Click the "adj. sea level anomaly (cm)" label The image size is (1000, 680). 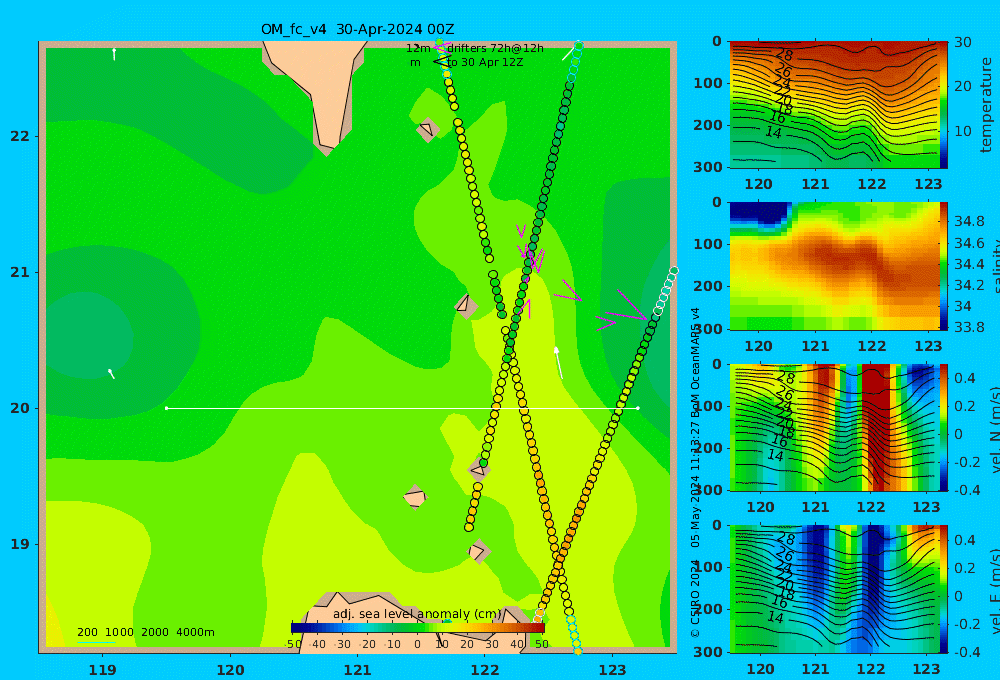point(417,614)
